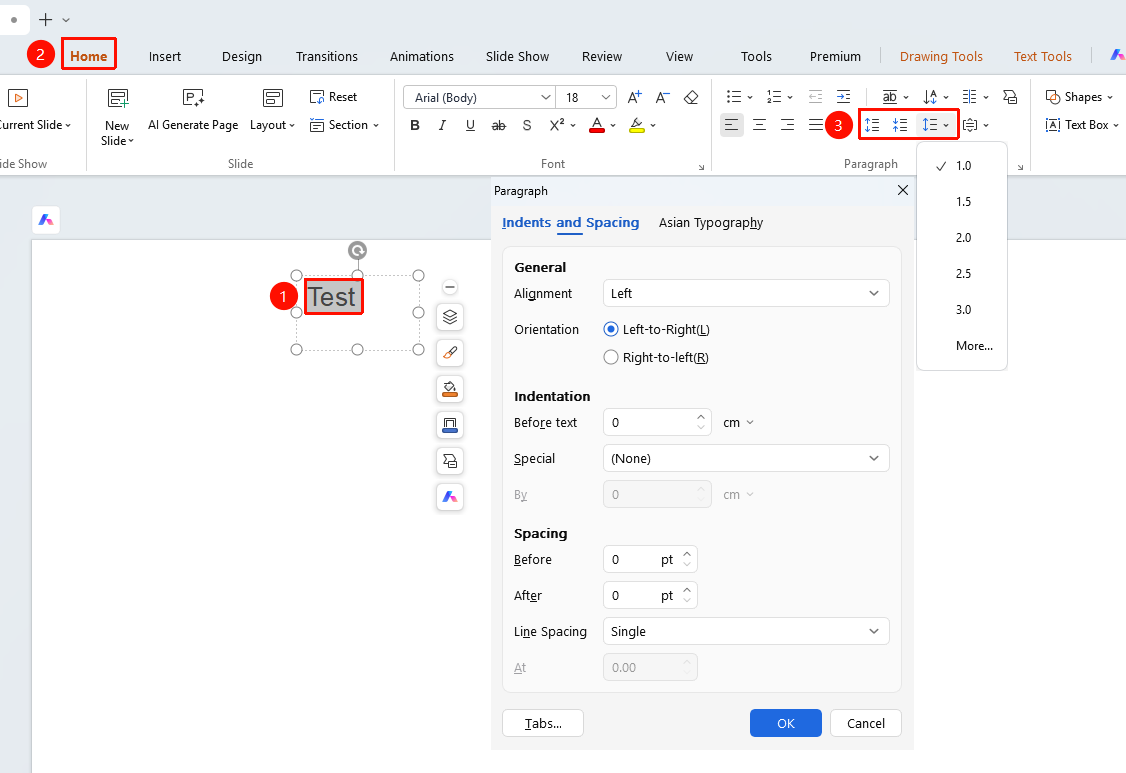This screenshot has width=1126, height=773.
Task: Increase the font size with A+ icon
Action: pyautogui.click(x=634, y=97)
